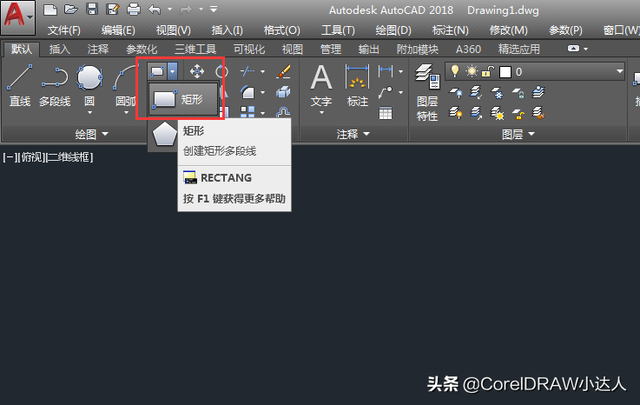This screenshot has width=640, height=405.
Task: Click the [二维线框] visual style label
Action: click(69, 157)
